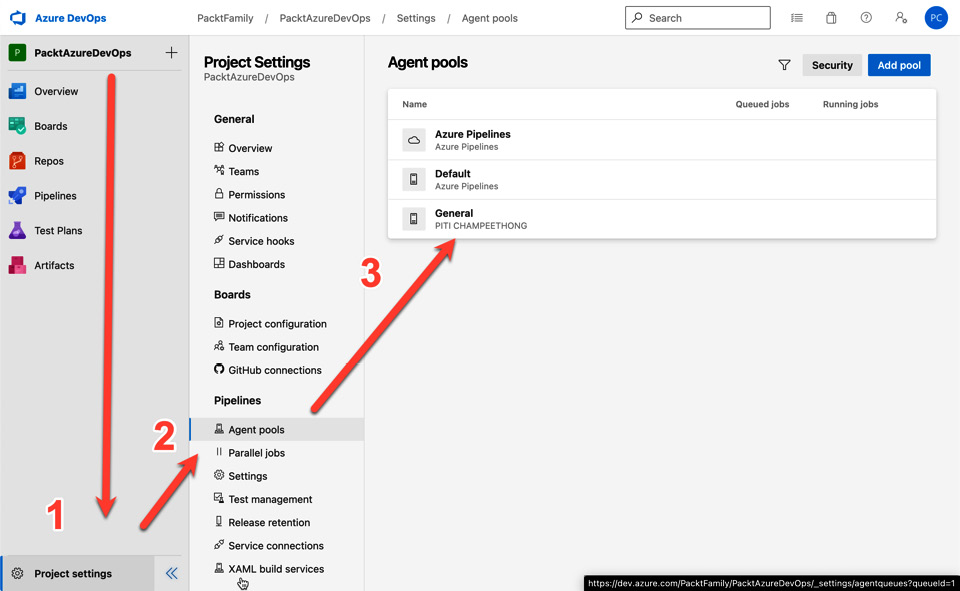The image size is (960, 591).
Task: Open the Marketplace shopping bag icon
Action: pyautogui.click(x=831, y=18)
